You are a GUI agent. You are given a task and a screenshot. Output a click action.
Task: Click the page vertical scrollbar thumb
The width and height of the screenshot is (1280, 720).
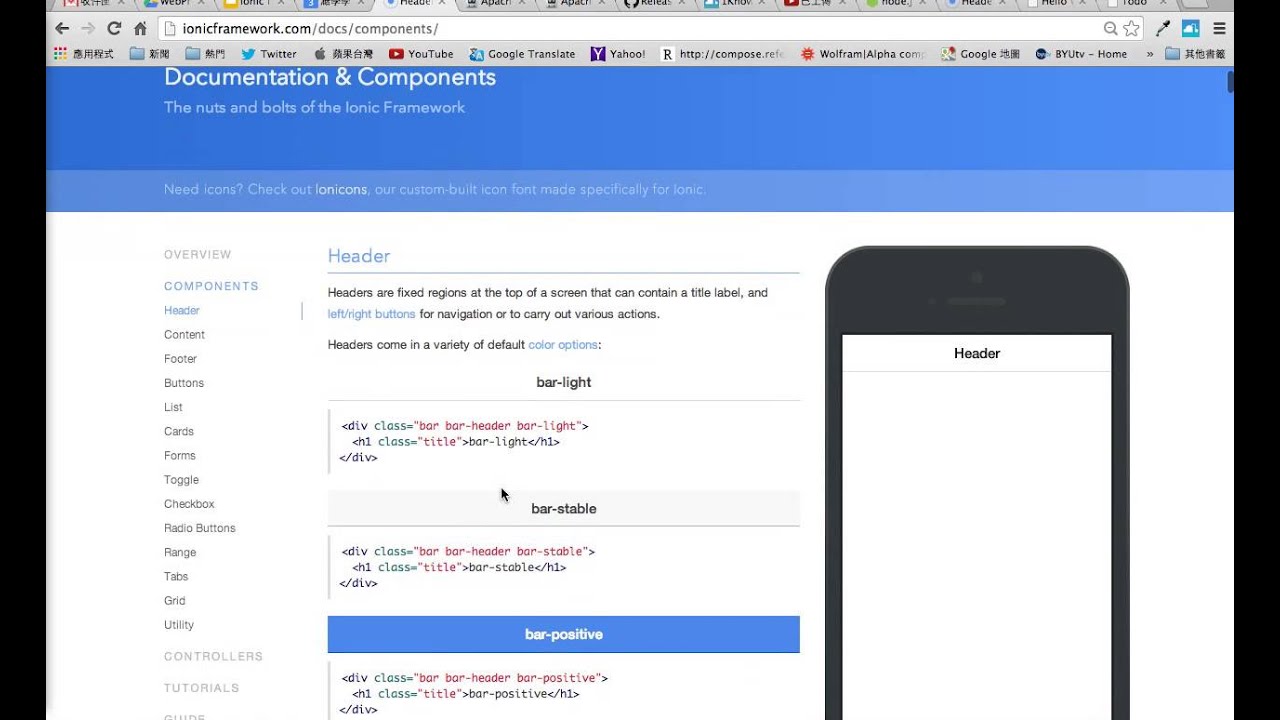1230,82
